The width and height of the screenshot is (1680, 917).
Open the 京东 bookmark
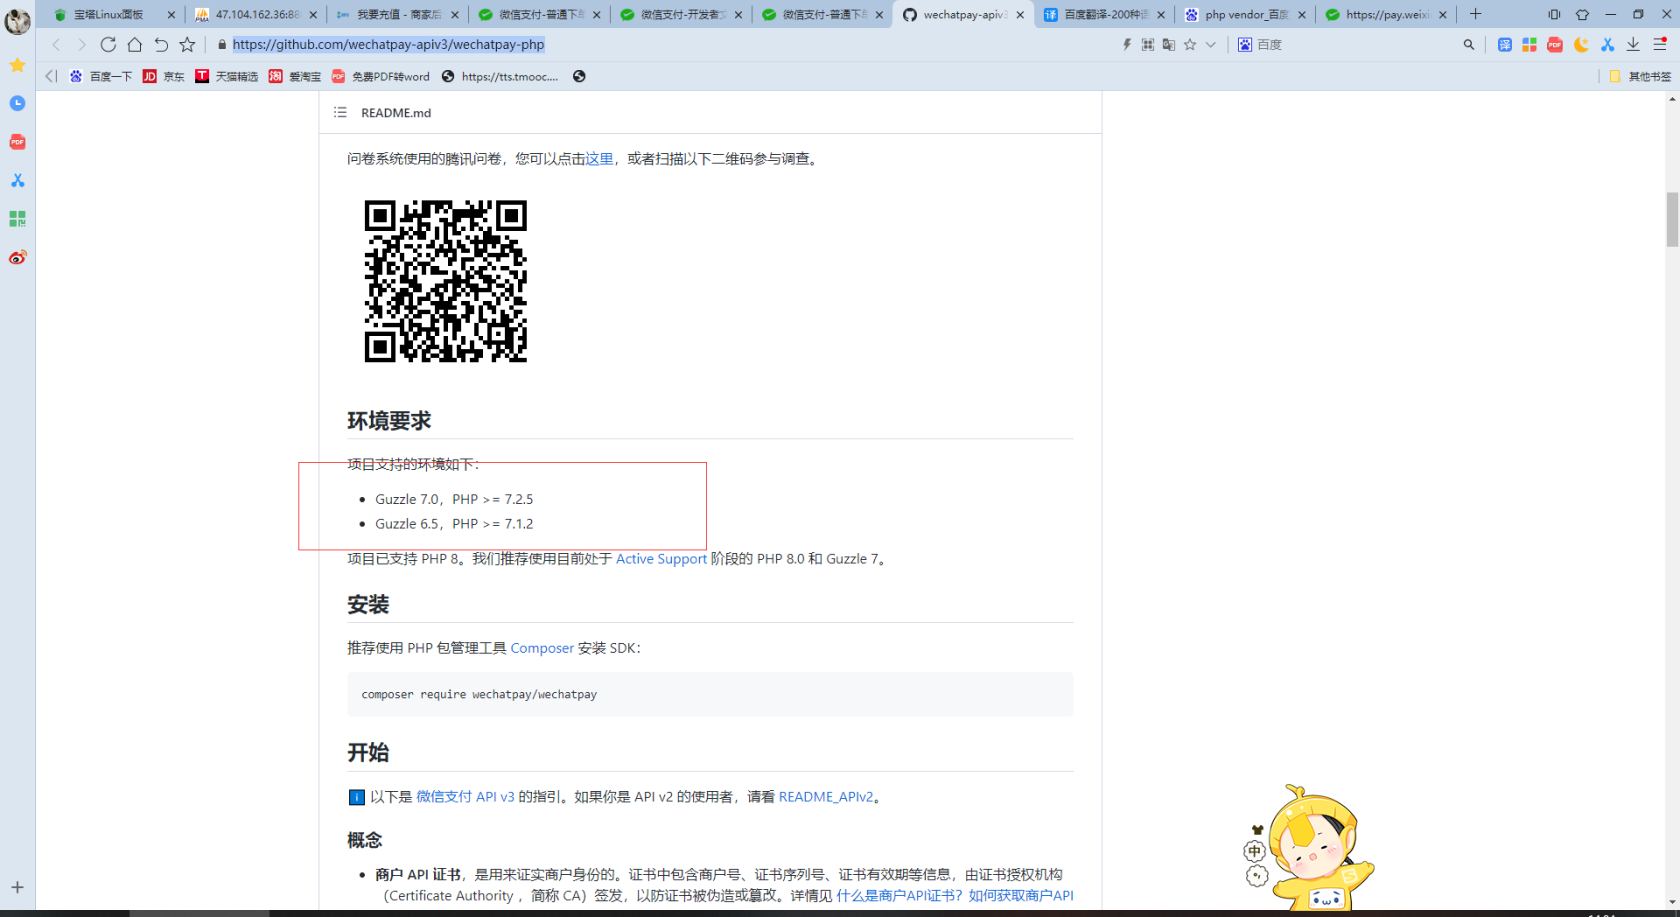163,76
